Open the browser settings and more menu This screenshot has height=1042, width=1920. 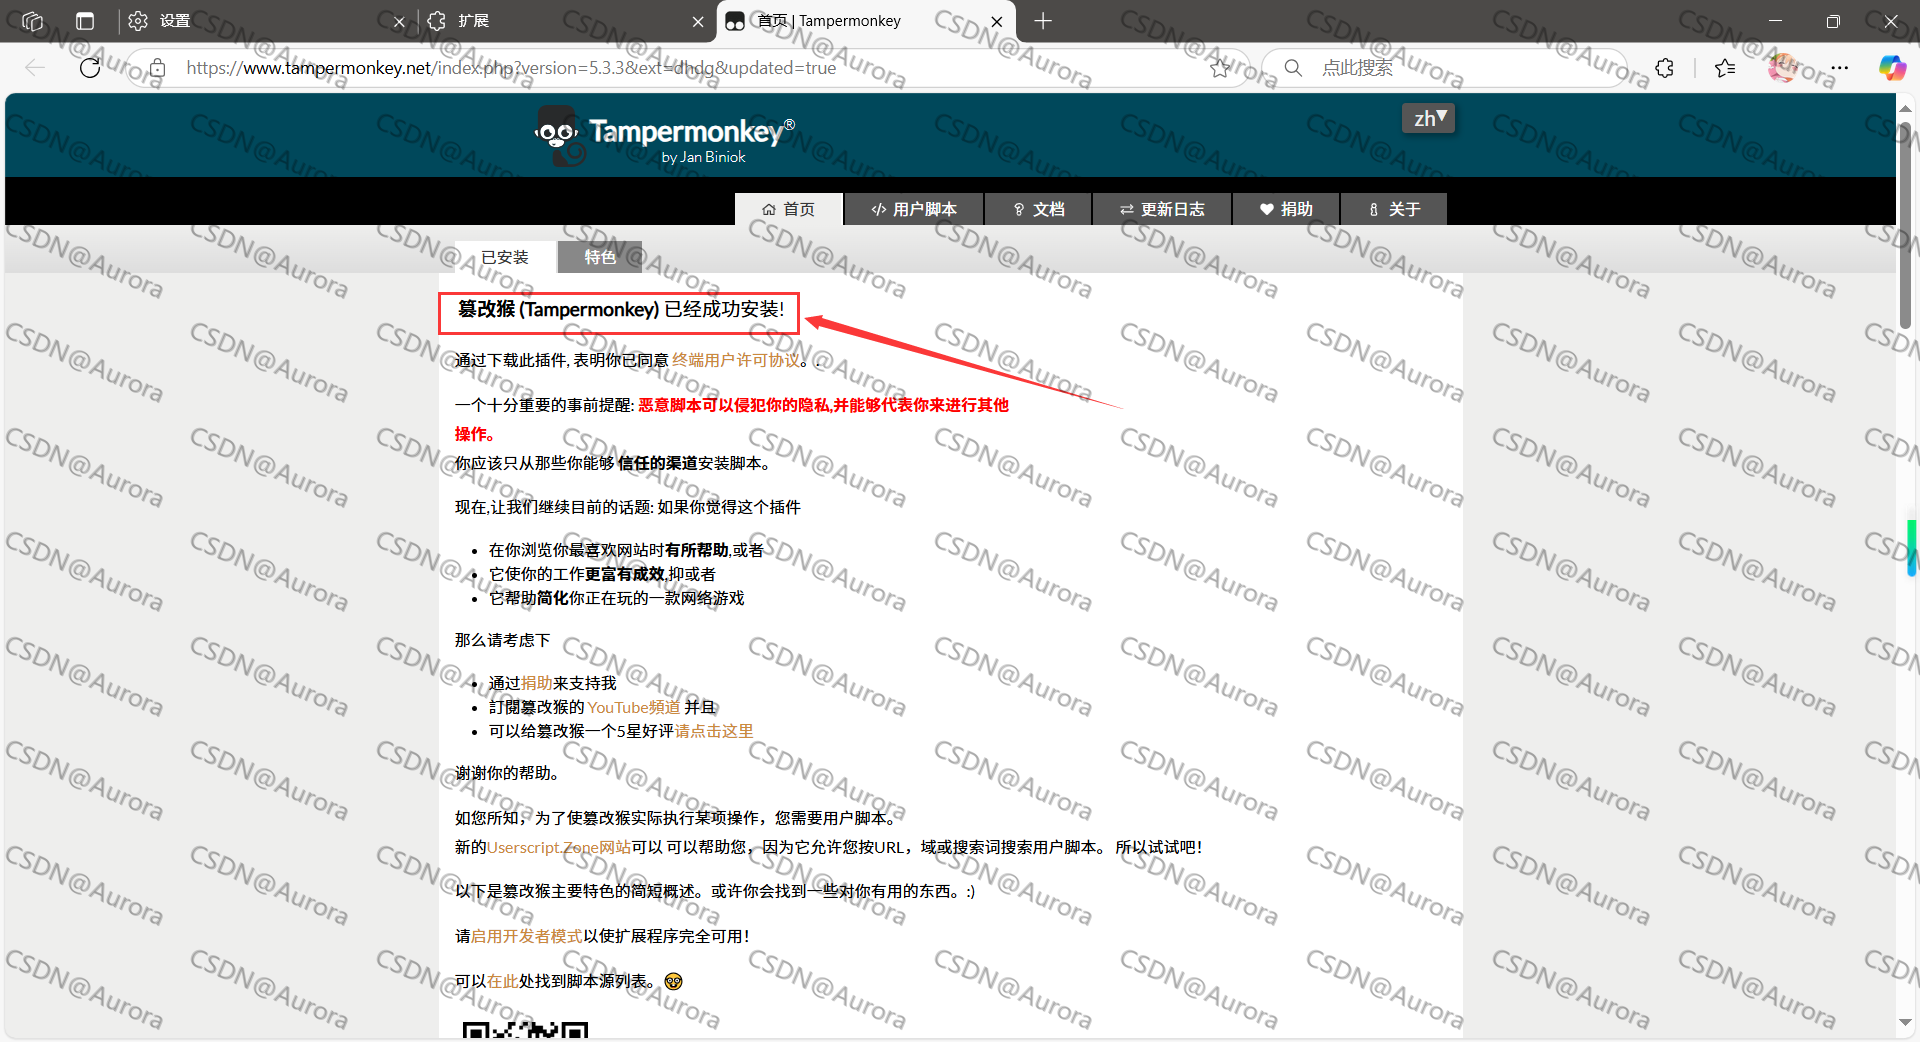[x=1840, y=68]
